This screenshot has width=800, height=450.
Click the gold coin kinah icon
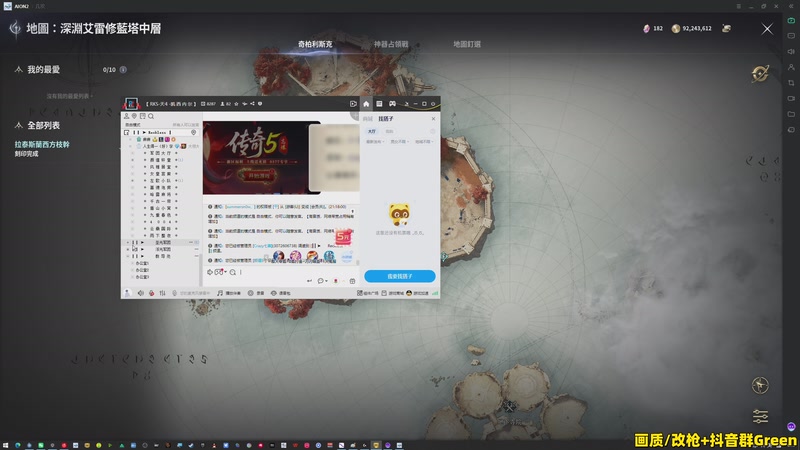coord(676,29)
